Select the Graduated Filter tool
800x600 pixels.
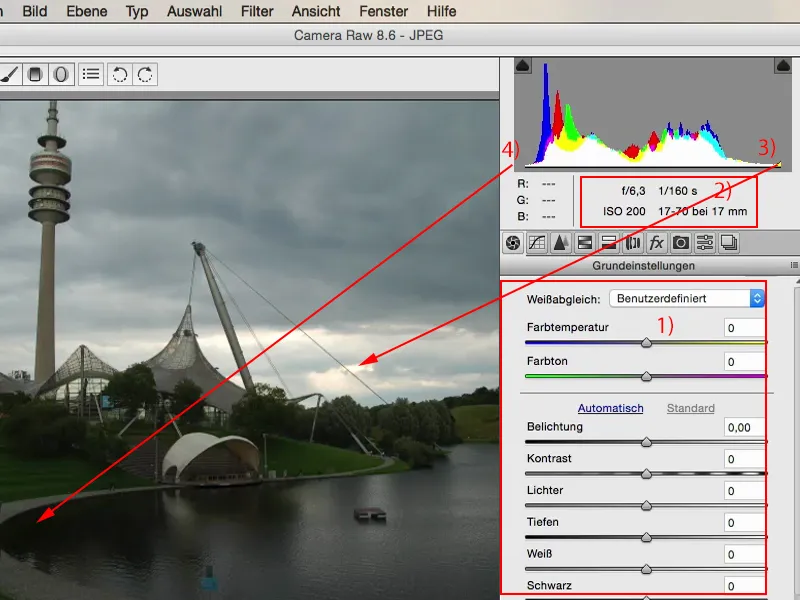(35, 74)
